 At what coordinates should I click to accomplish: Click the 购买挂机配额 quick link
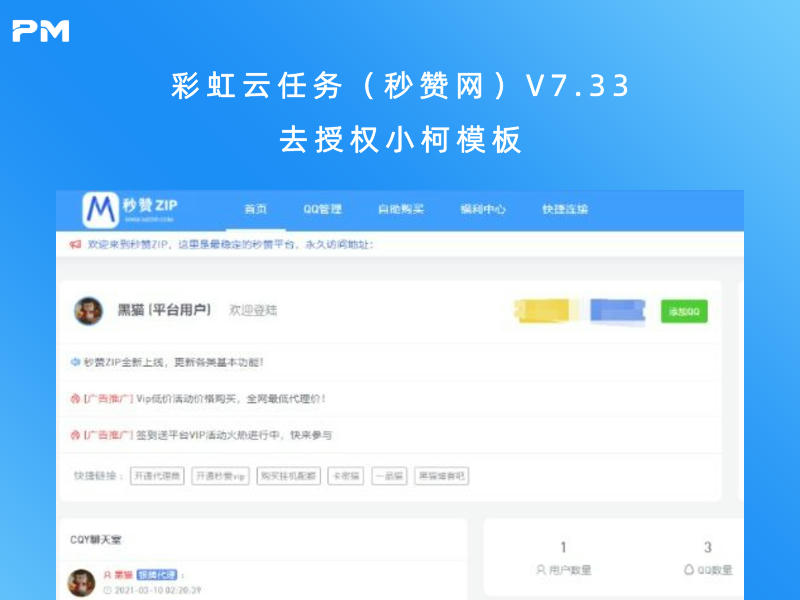tap(287, 476)
